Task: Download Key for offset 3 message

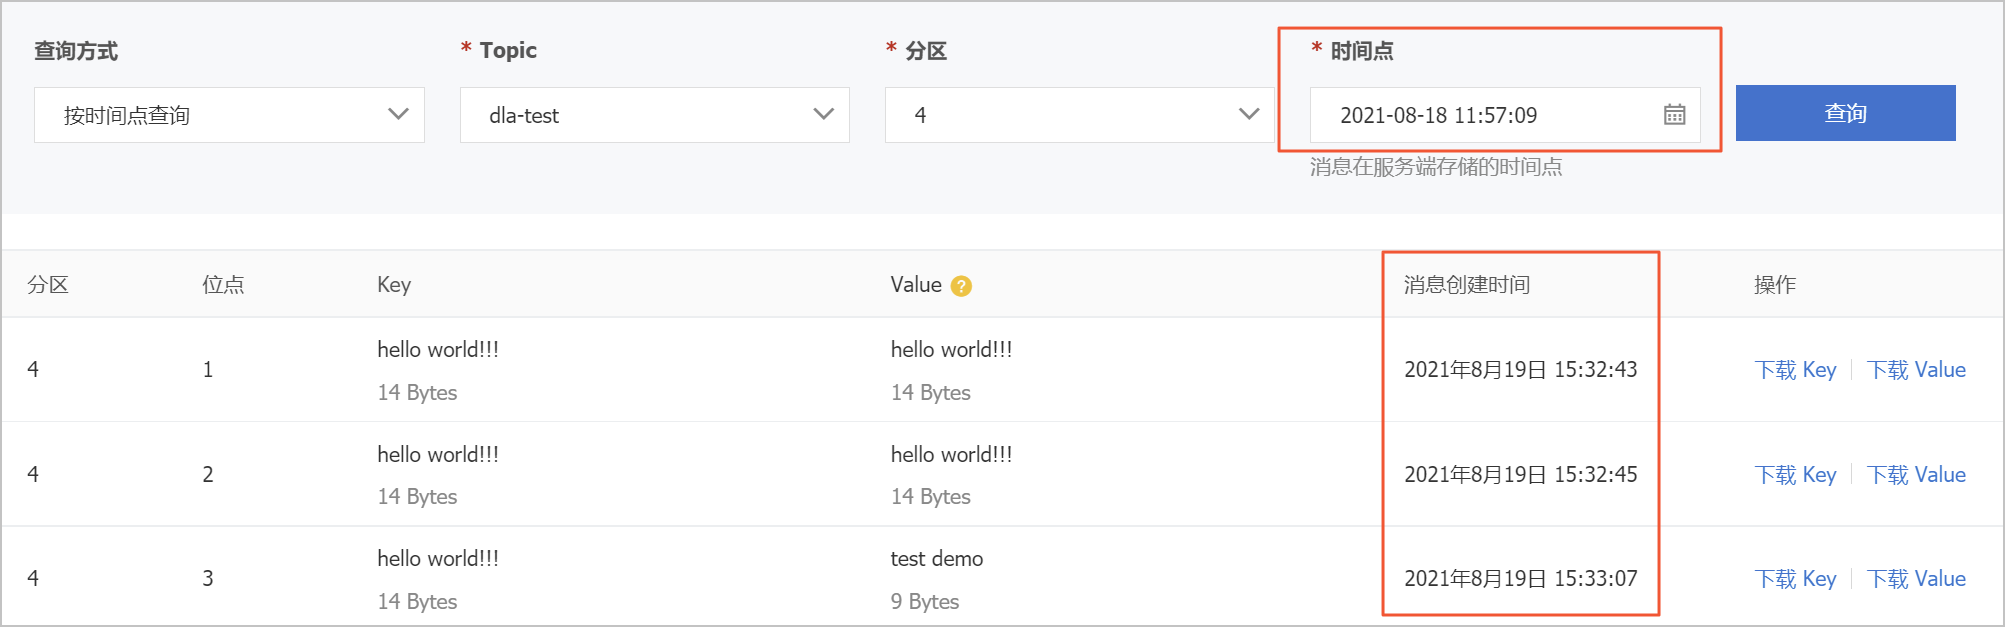Action: click(x=1795, y=579)
